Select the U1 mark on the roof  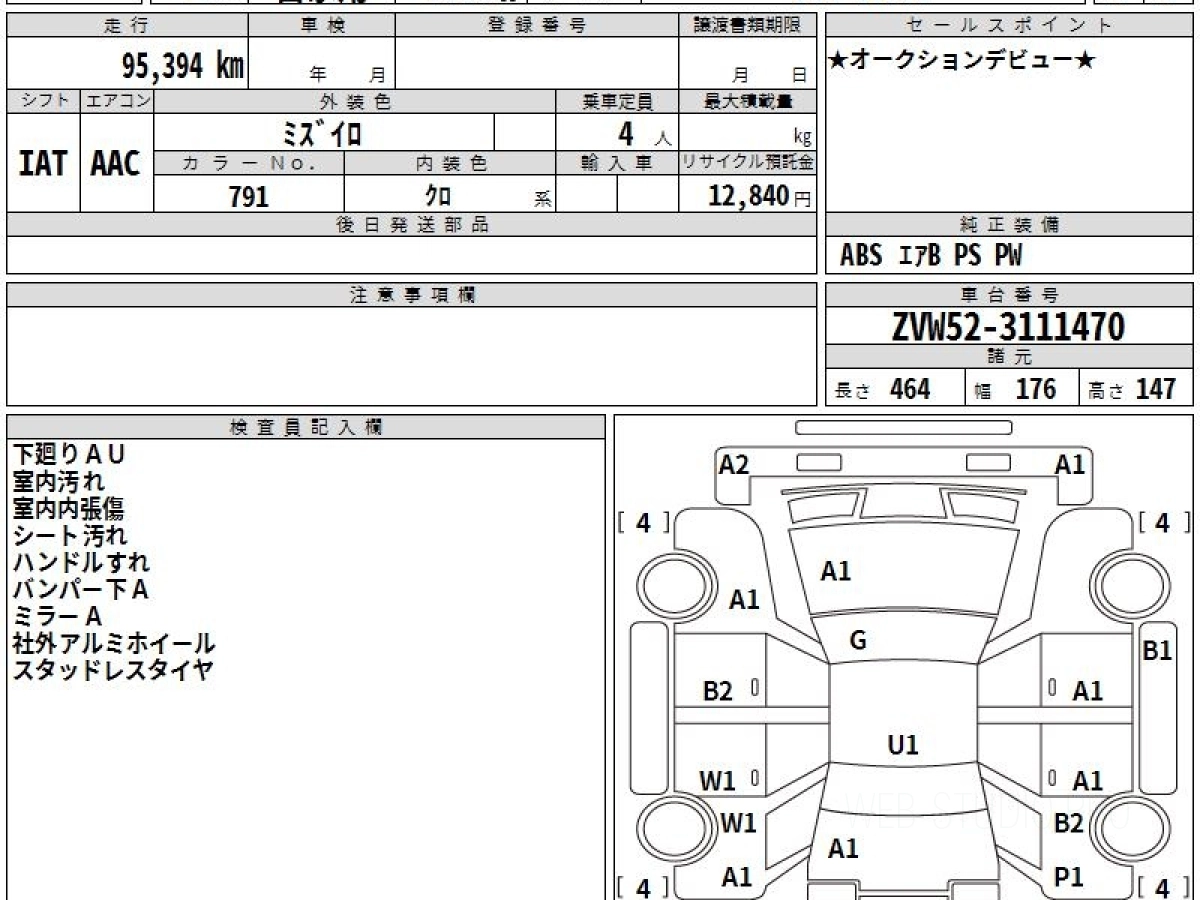tap(903, 745)
